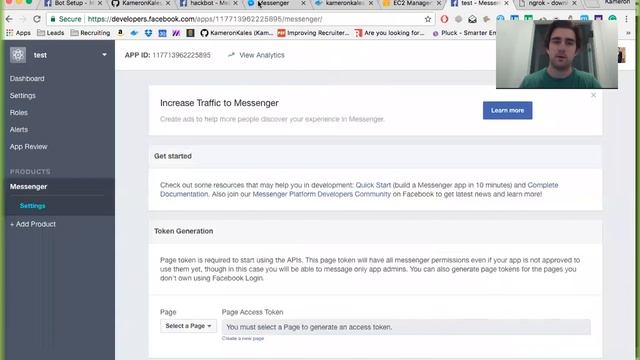
Task: Go back with the browser back arrow
Action: tap(9, 19)
